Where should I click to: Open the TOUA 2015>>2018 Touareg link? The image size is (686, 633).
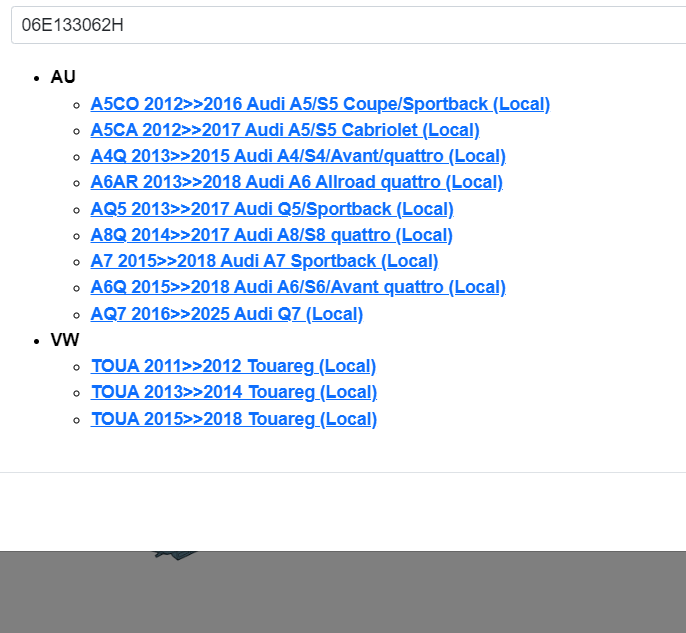pos(233,419)
